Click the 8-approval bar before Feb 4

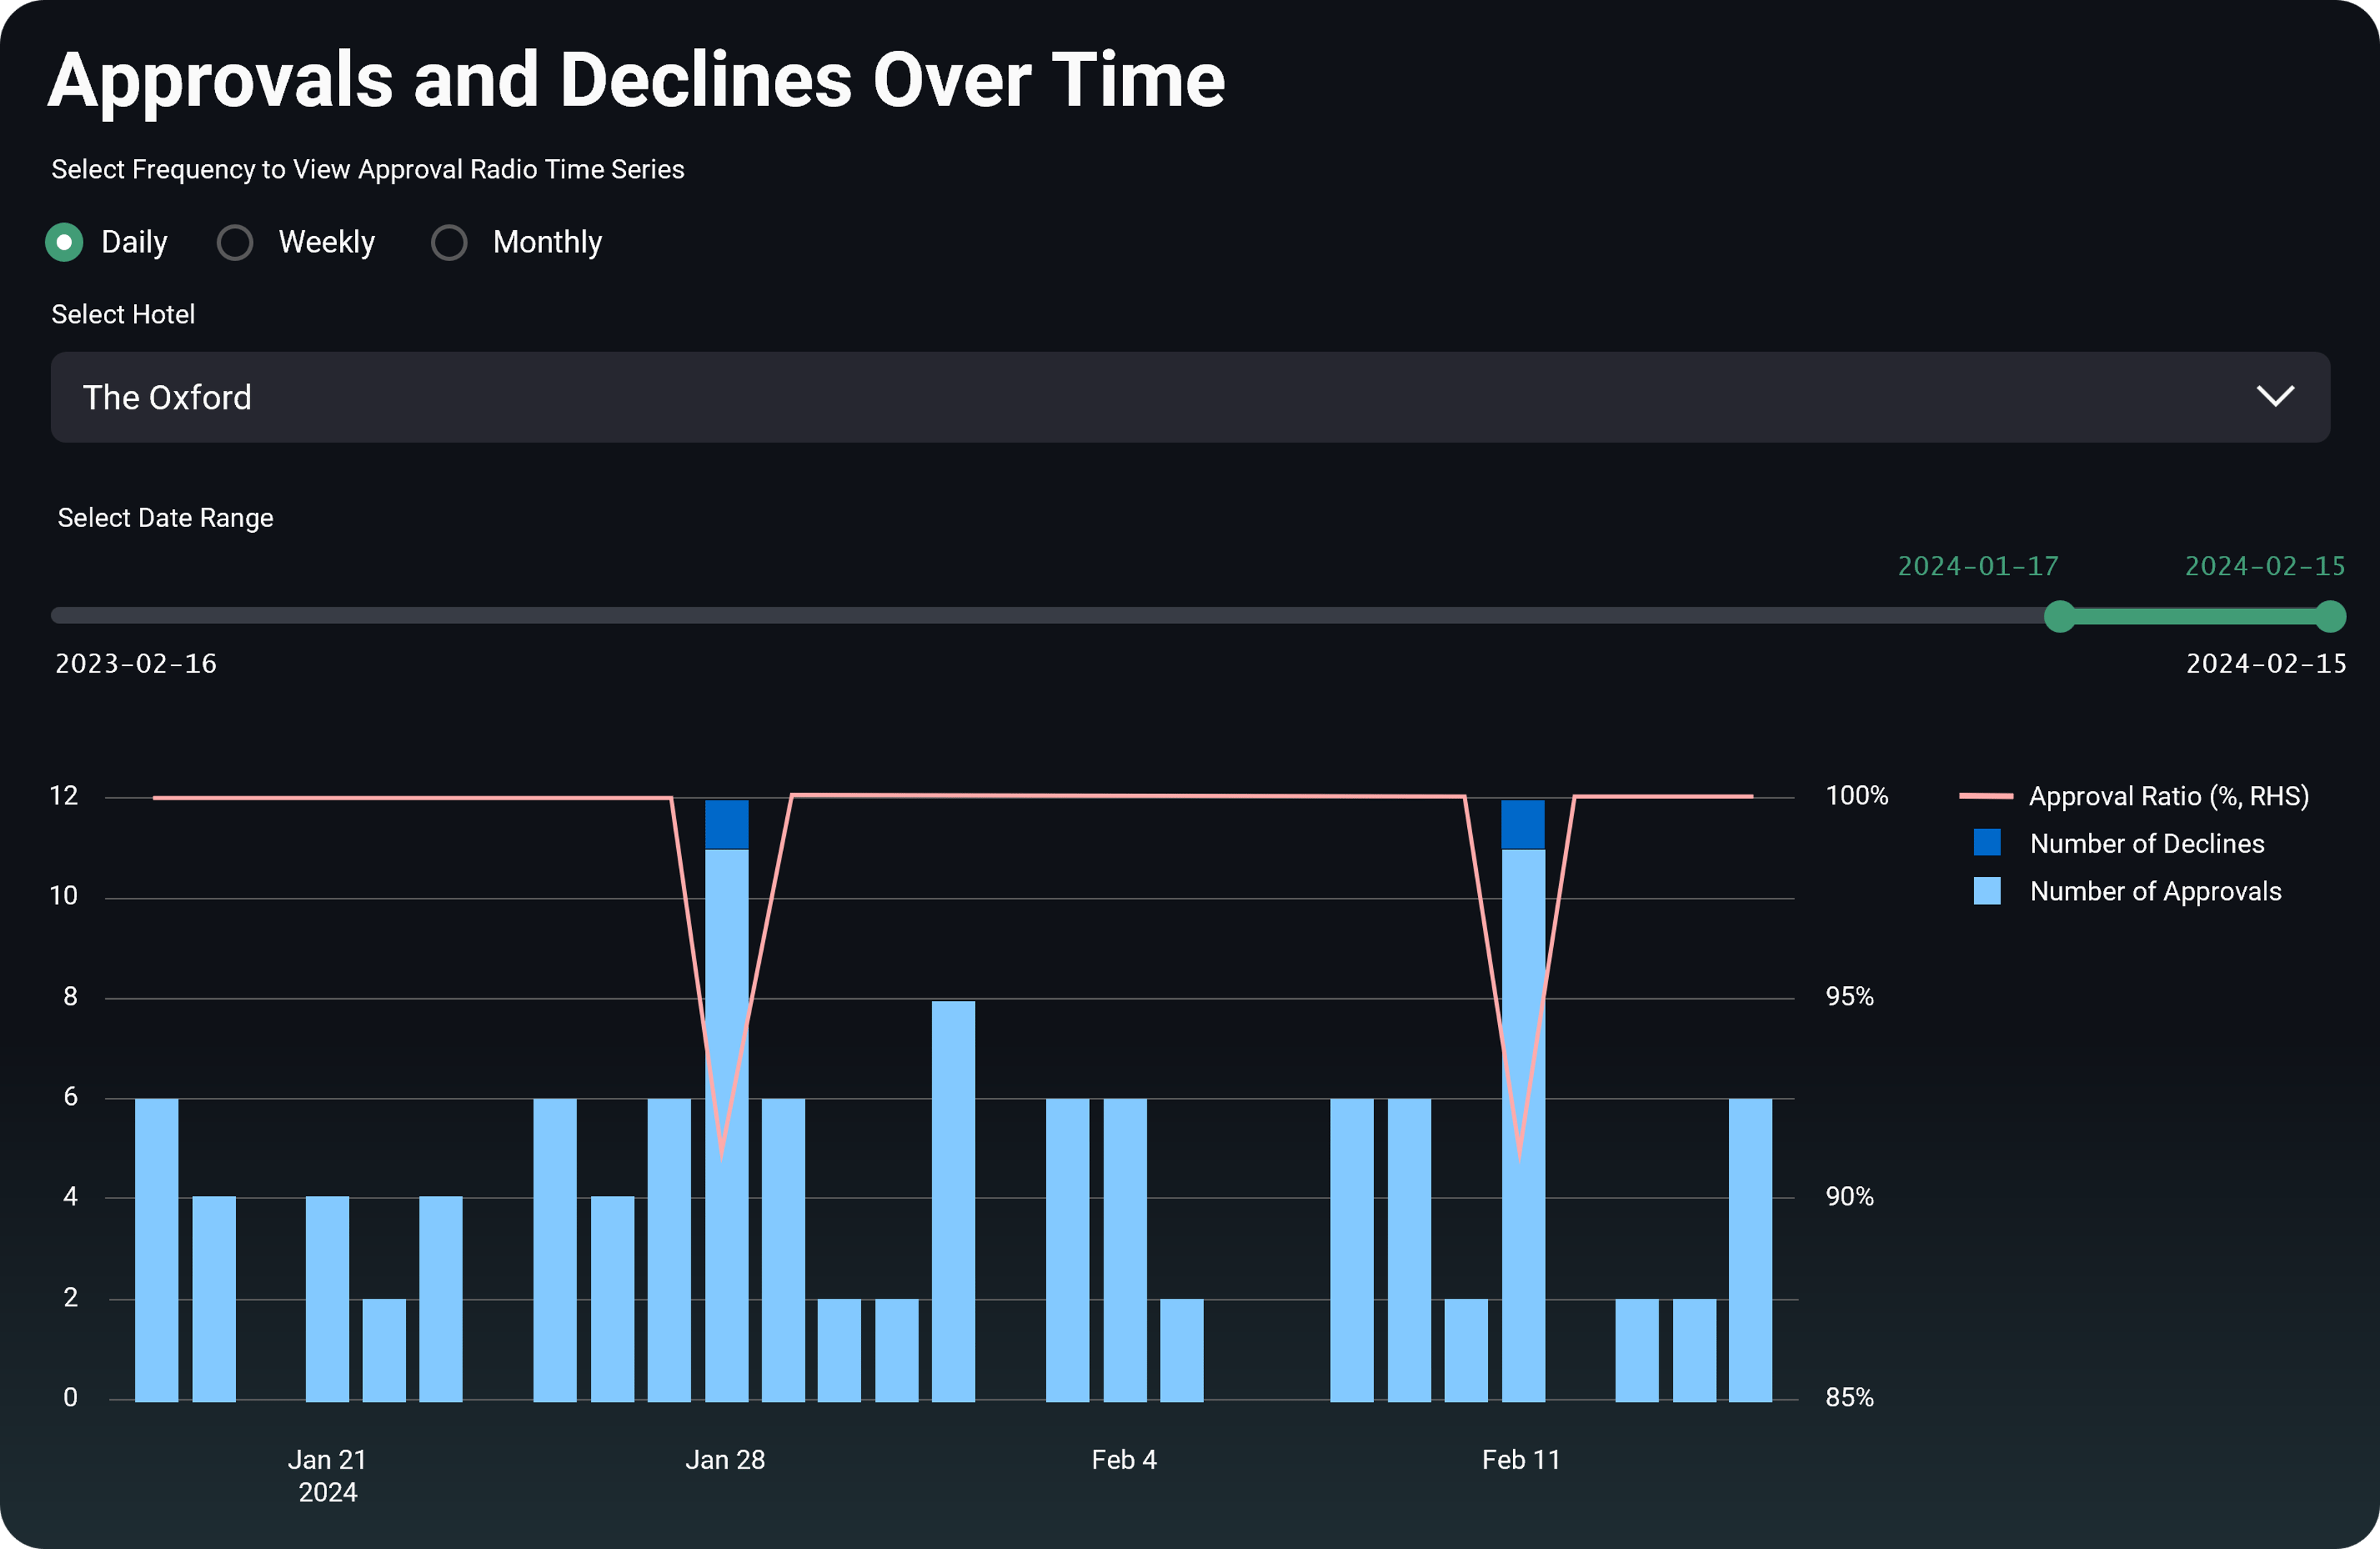coord(953,1200)
